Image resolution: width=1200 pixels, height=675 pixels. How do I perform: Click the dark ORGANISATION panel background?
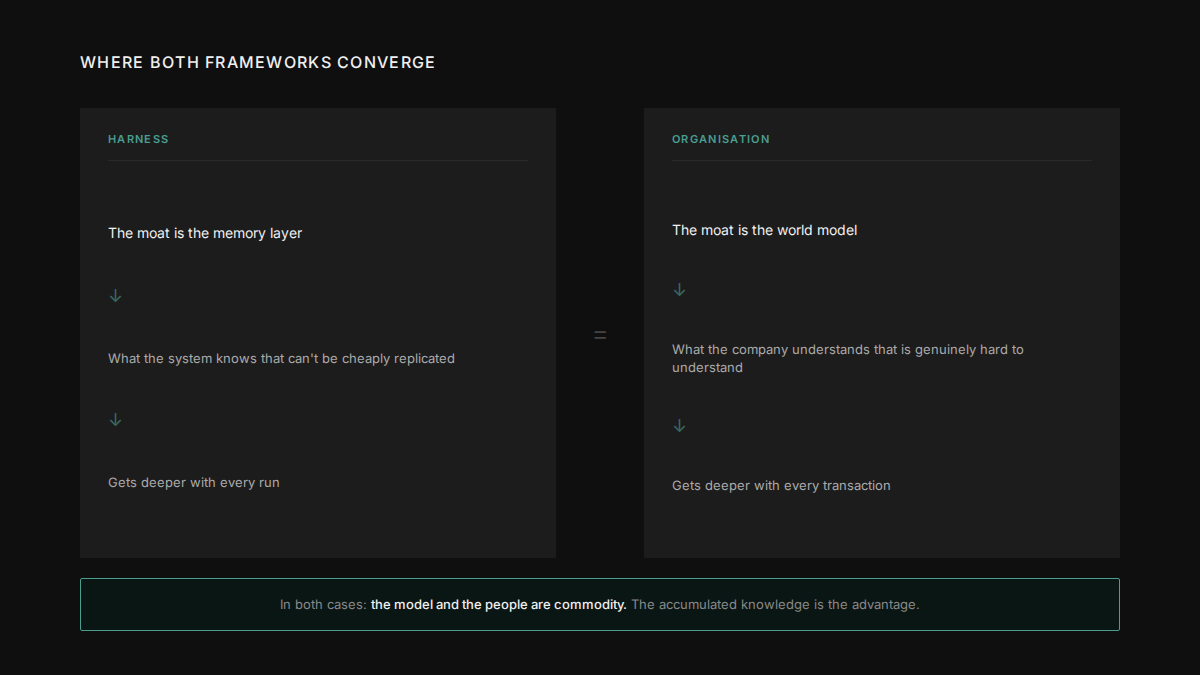pos(881,530)
